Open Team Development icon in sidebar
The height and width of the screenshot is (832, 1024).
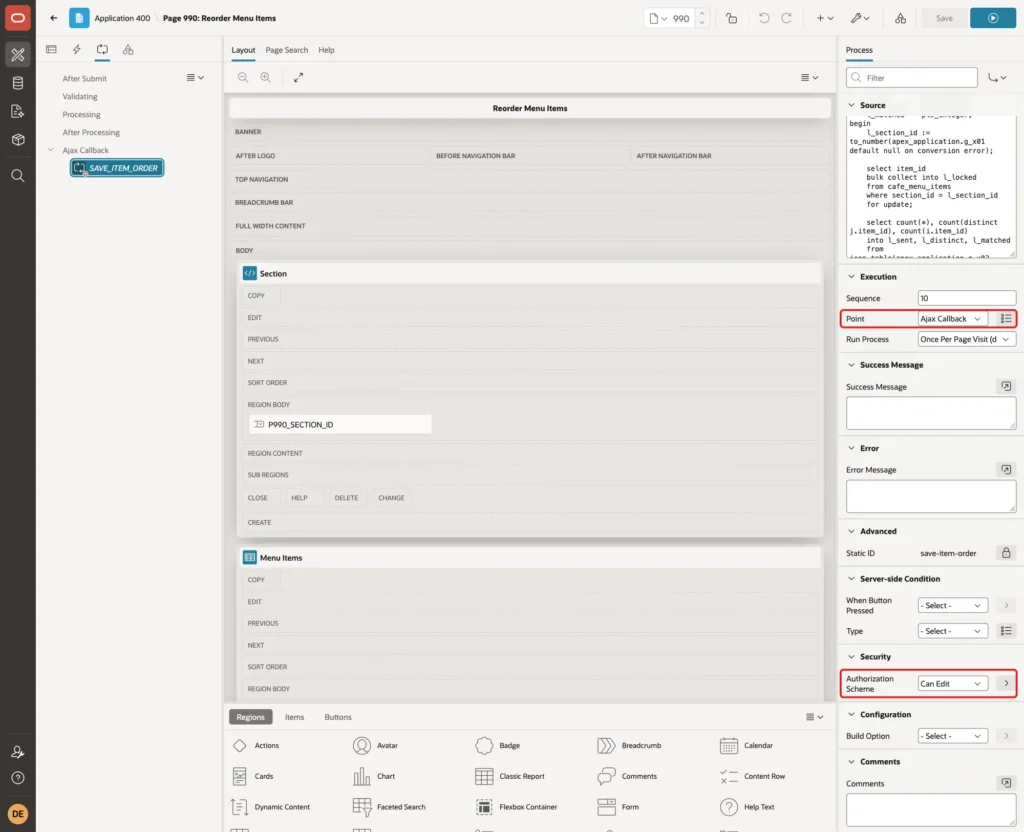point(18,112)
